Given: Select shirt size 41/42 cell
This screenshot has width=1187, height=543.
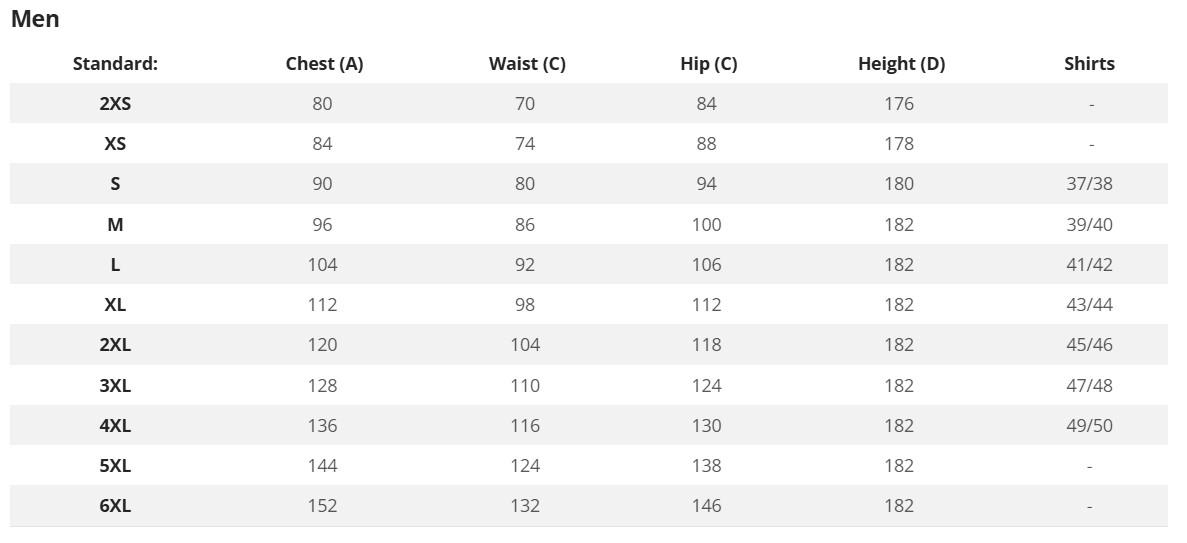Looking at the screenshot, I should pyautogui.click(x=1089, y=264).
